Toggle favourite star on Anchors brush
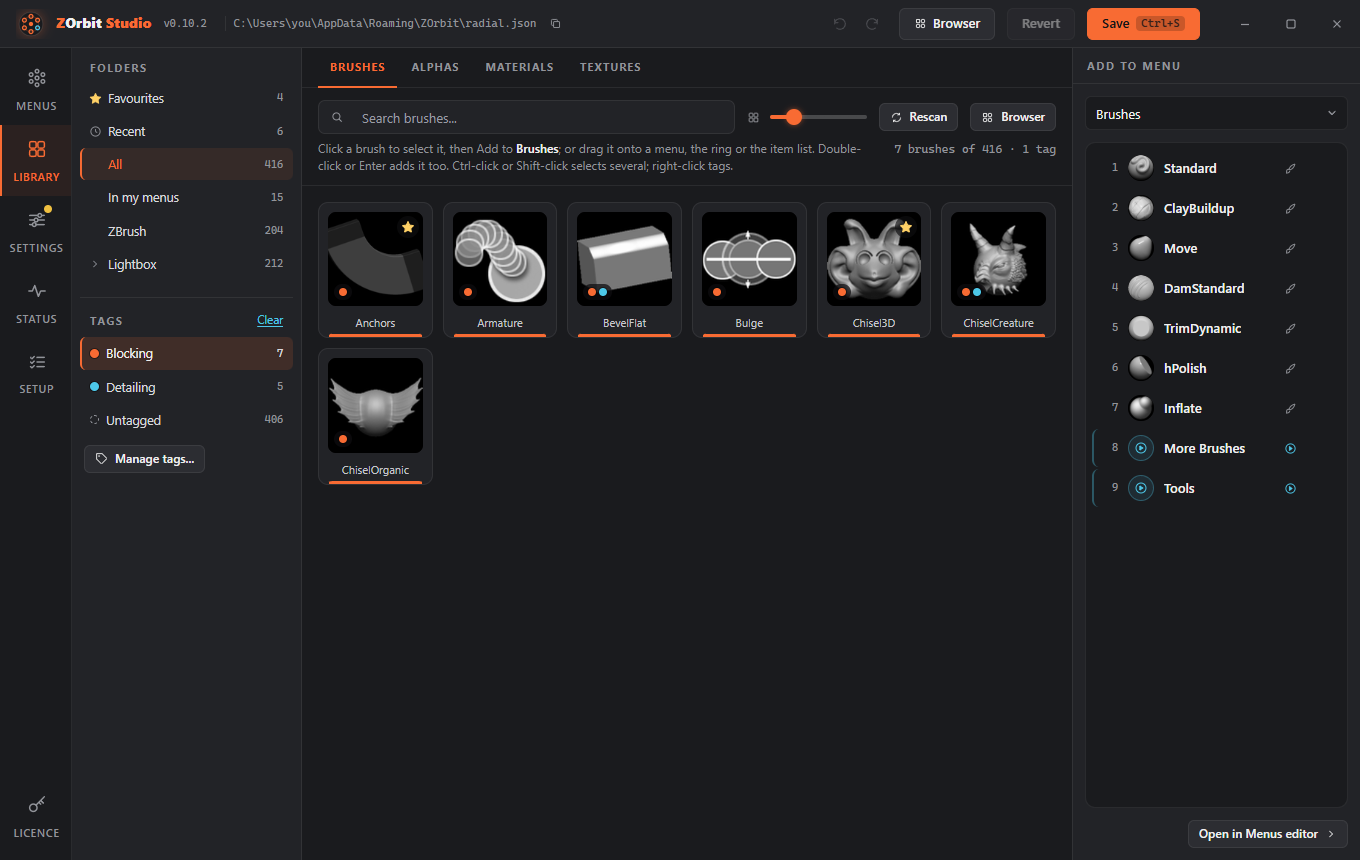This screenshot has width=1360, height=860. 407,227
